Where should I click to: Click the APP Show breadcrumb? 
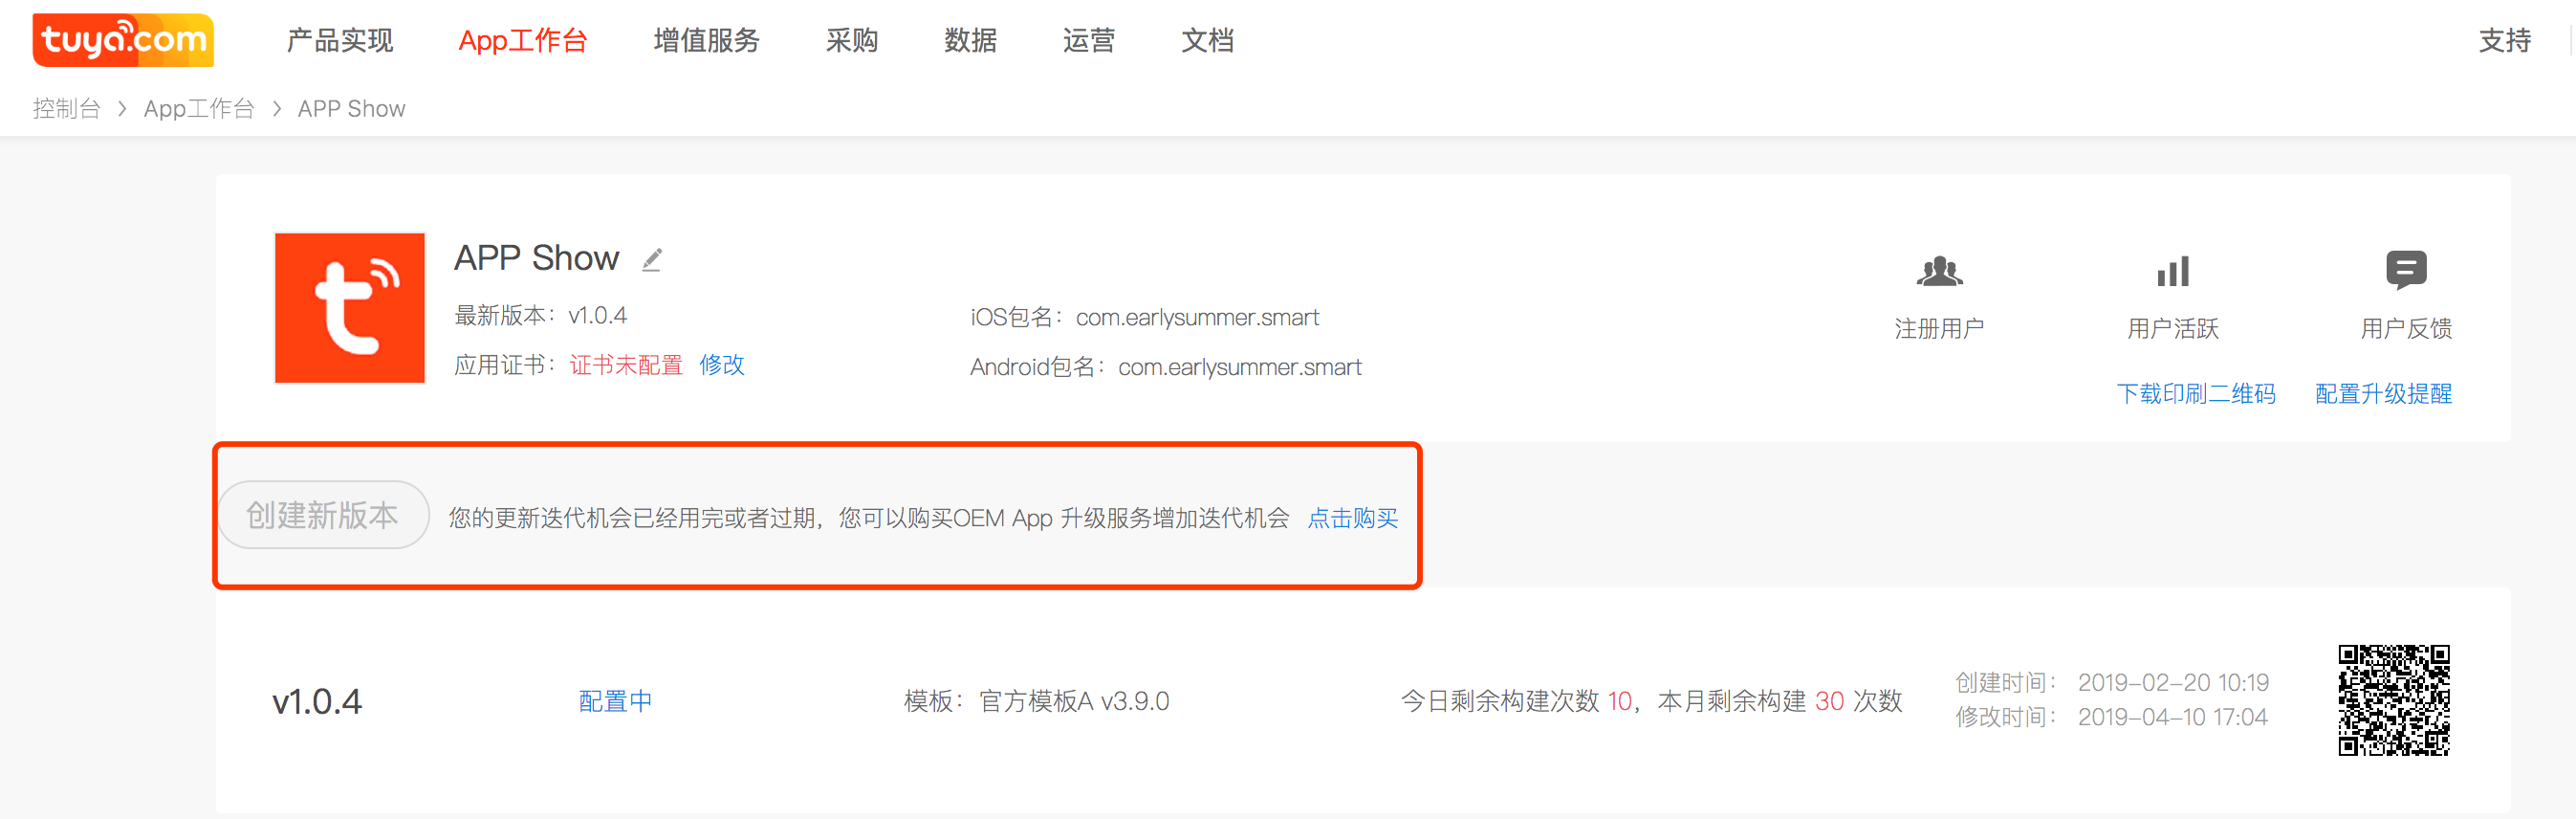pos(352,109)
